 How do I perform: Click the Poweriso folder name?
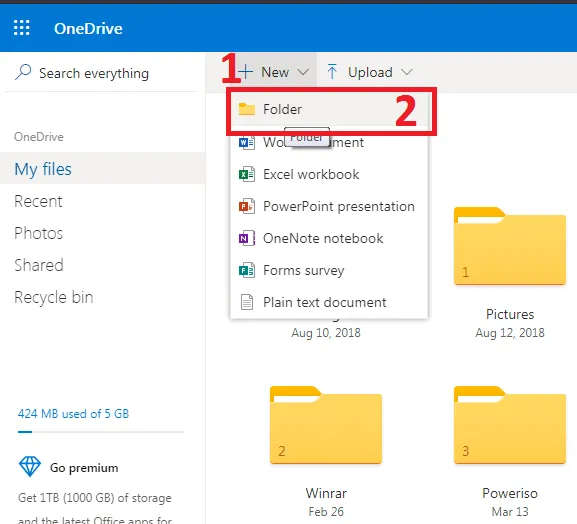click(x=510, y=493)
